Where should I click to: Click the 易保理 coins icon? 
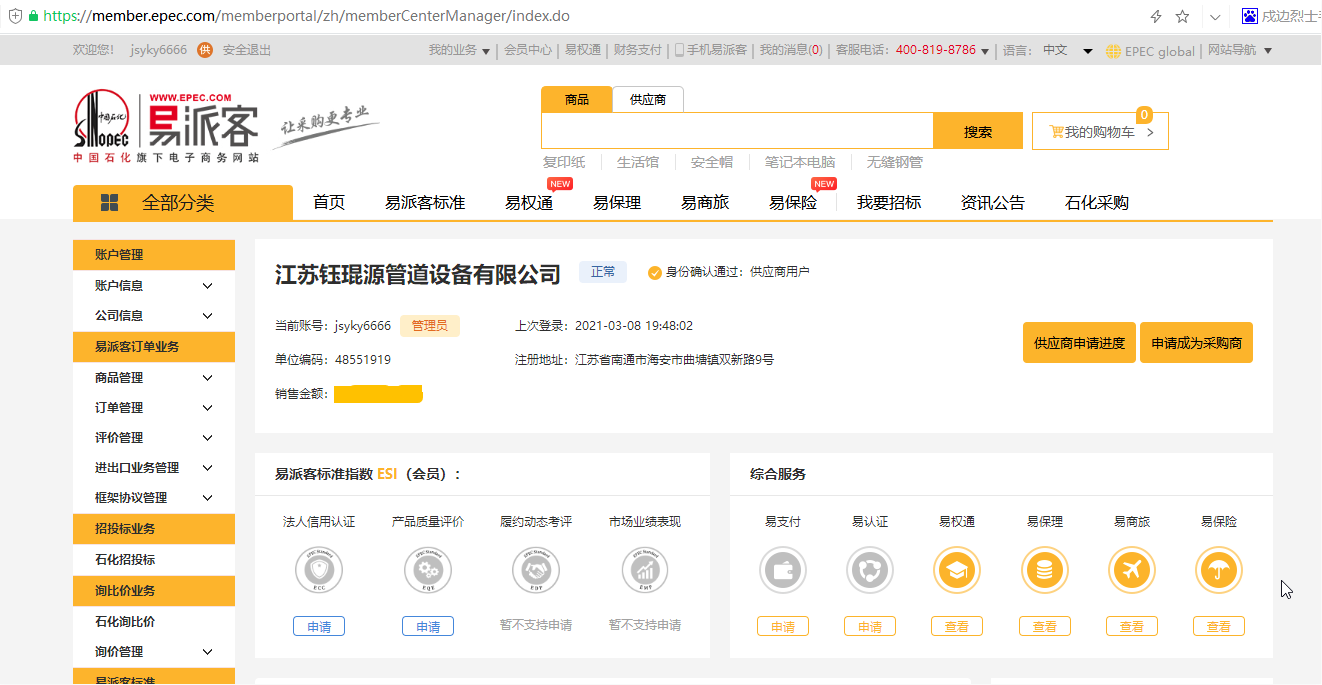click(1044, 570)
